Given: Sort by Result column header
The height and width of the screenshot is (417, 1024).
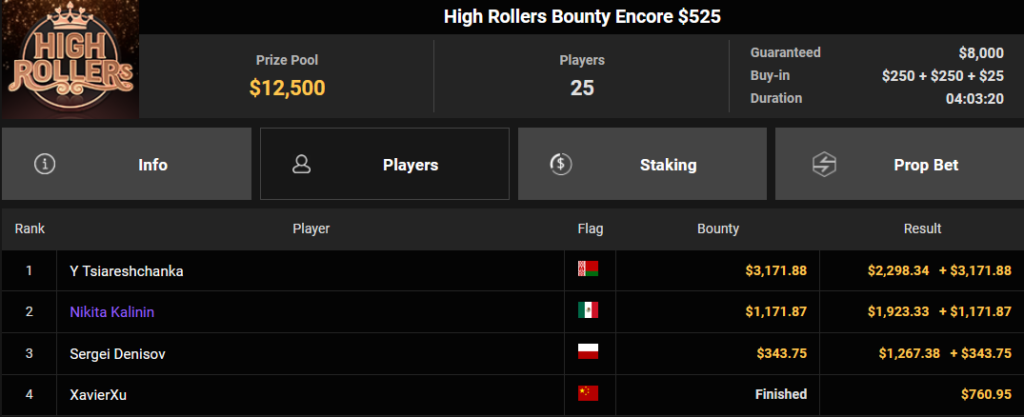Looking at the screenshot, I should point(922,229).
